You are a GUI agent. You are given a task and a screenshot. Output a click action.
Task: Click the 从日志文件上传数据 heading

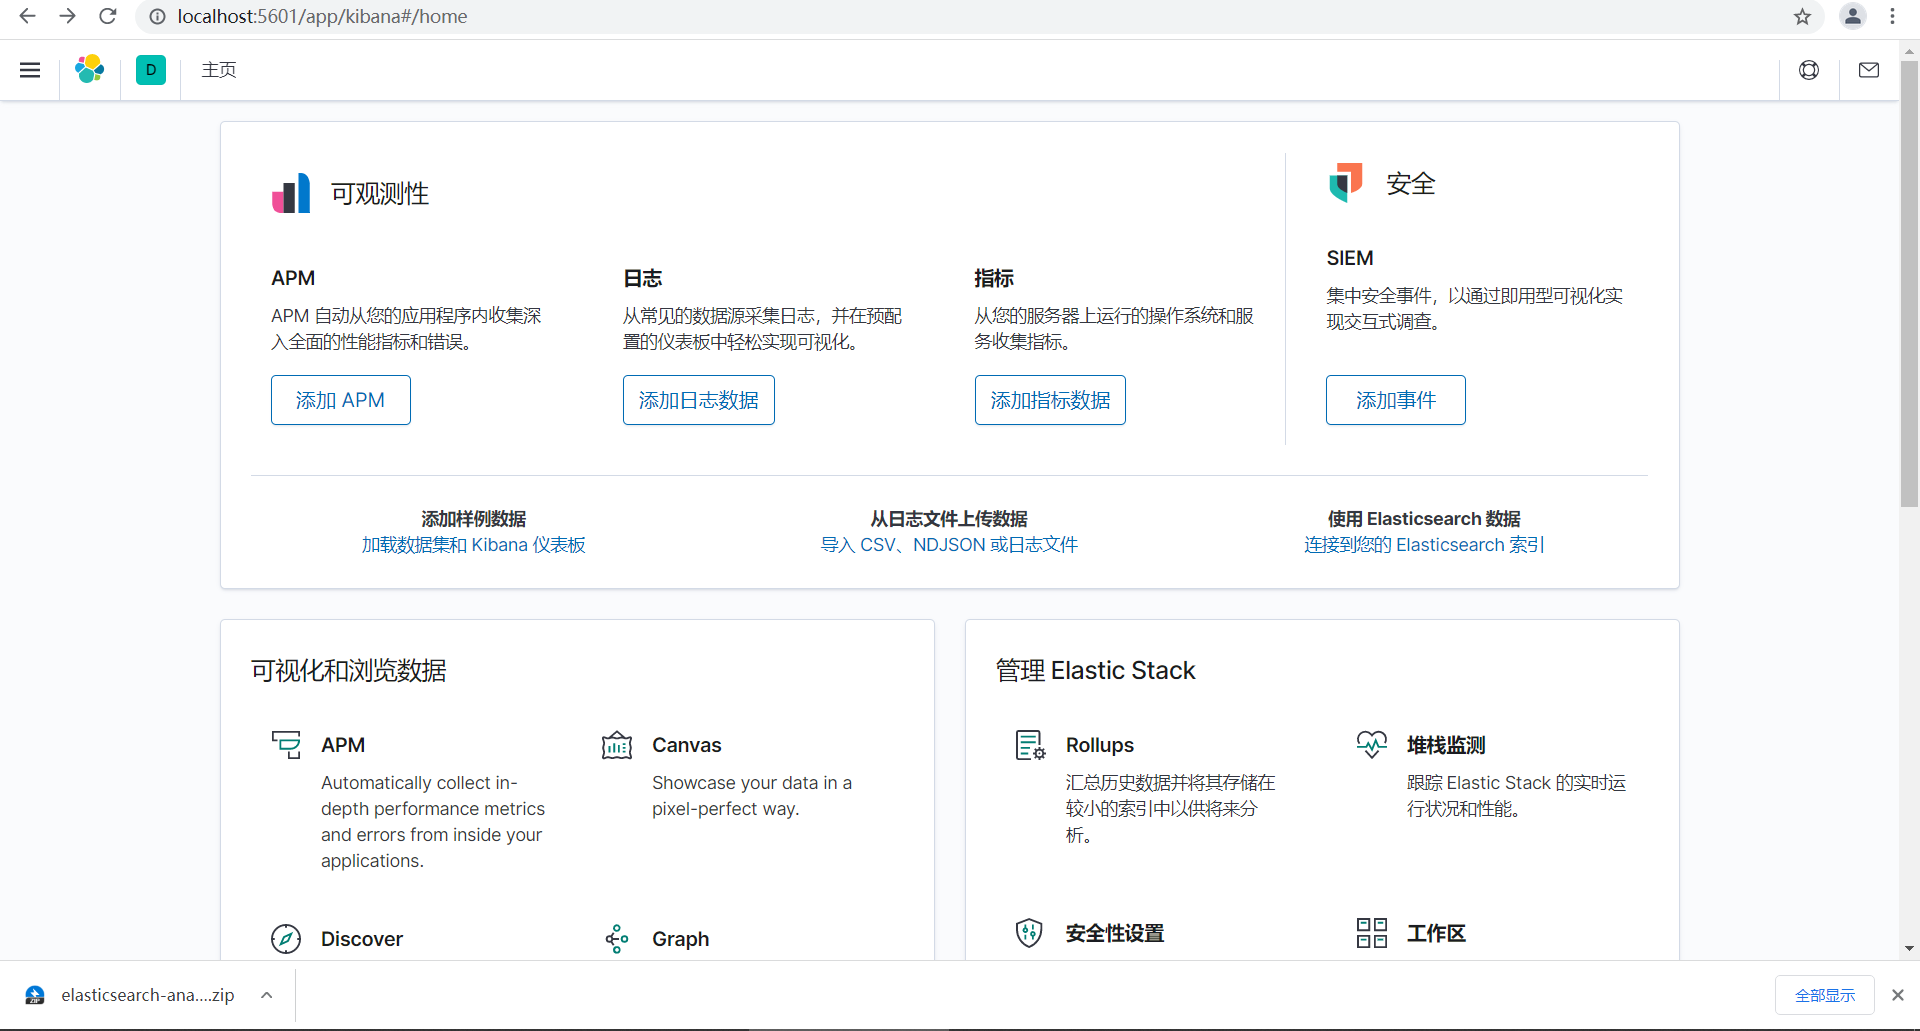point(949,519)
